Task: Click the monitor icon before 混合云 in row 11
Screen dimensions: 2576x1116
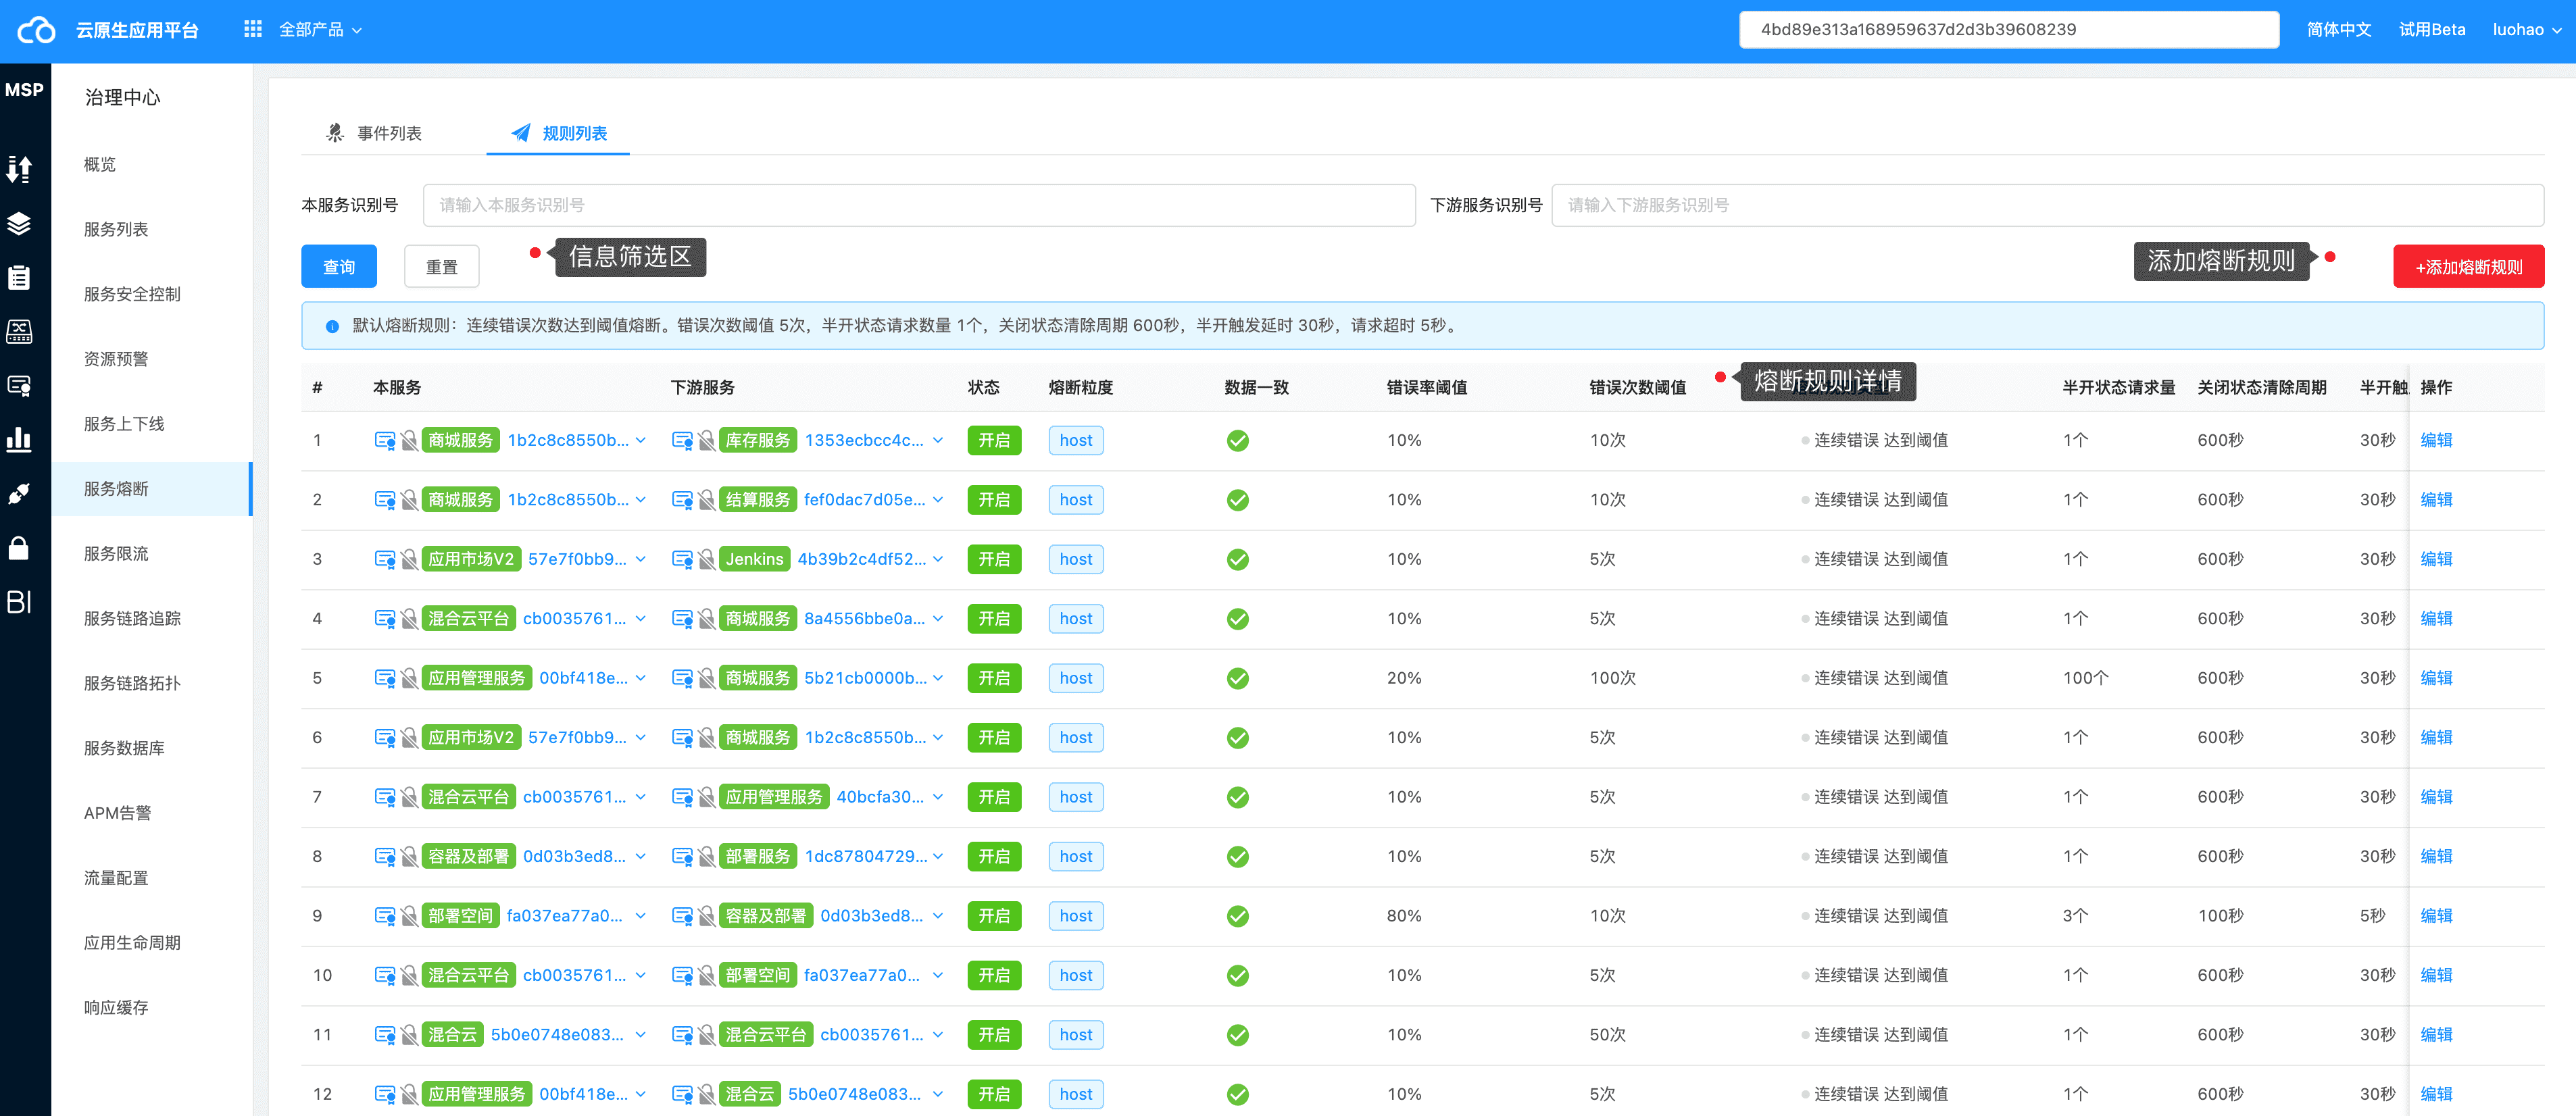Action: click(x=384, y=1035)
